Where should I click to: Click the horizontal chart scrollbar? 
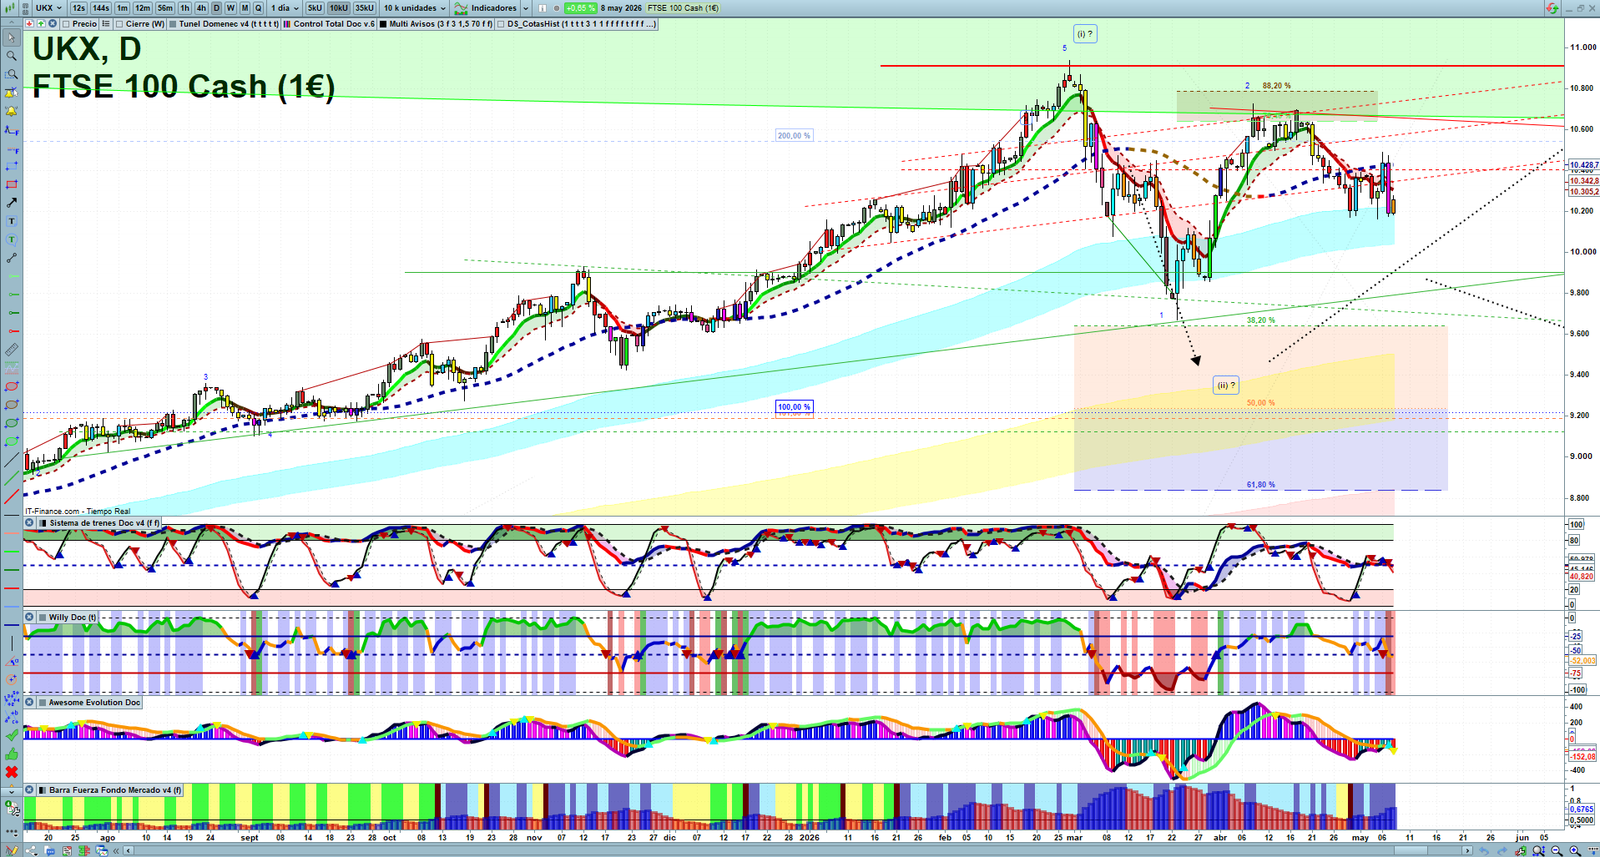800,850
